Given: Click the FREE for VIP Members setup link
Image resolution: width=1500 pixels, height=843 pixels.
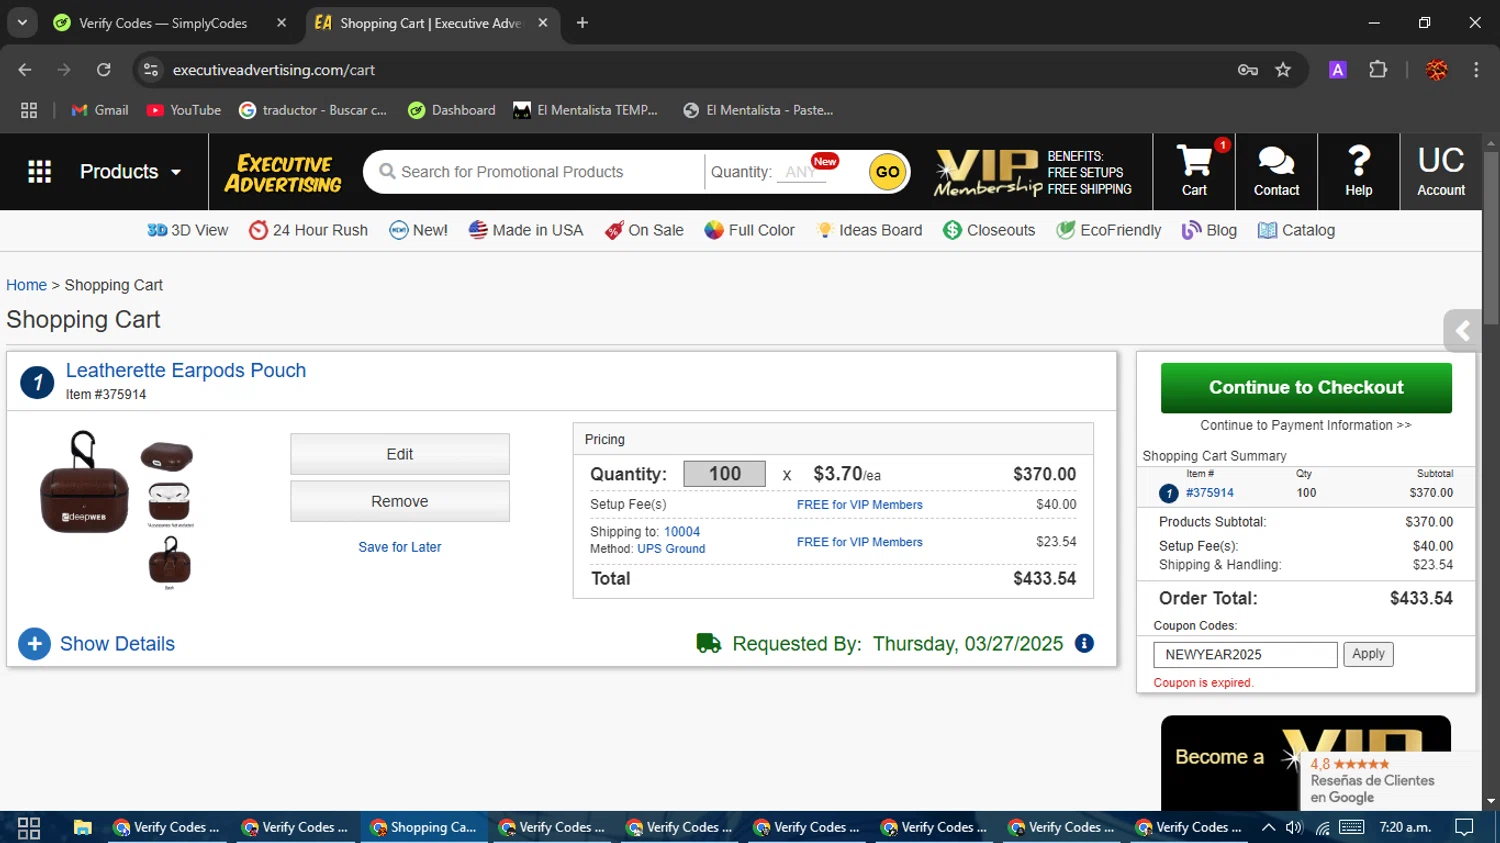Looking at the screenshot, I should [x=860, y=505].
